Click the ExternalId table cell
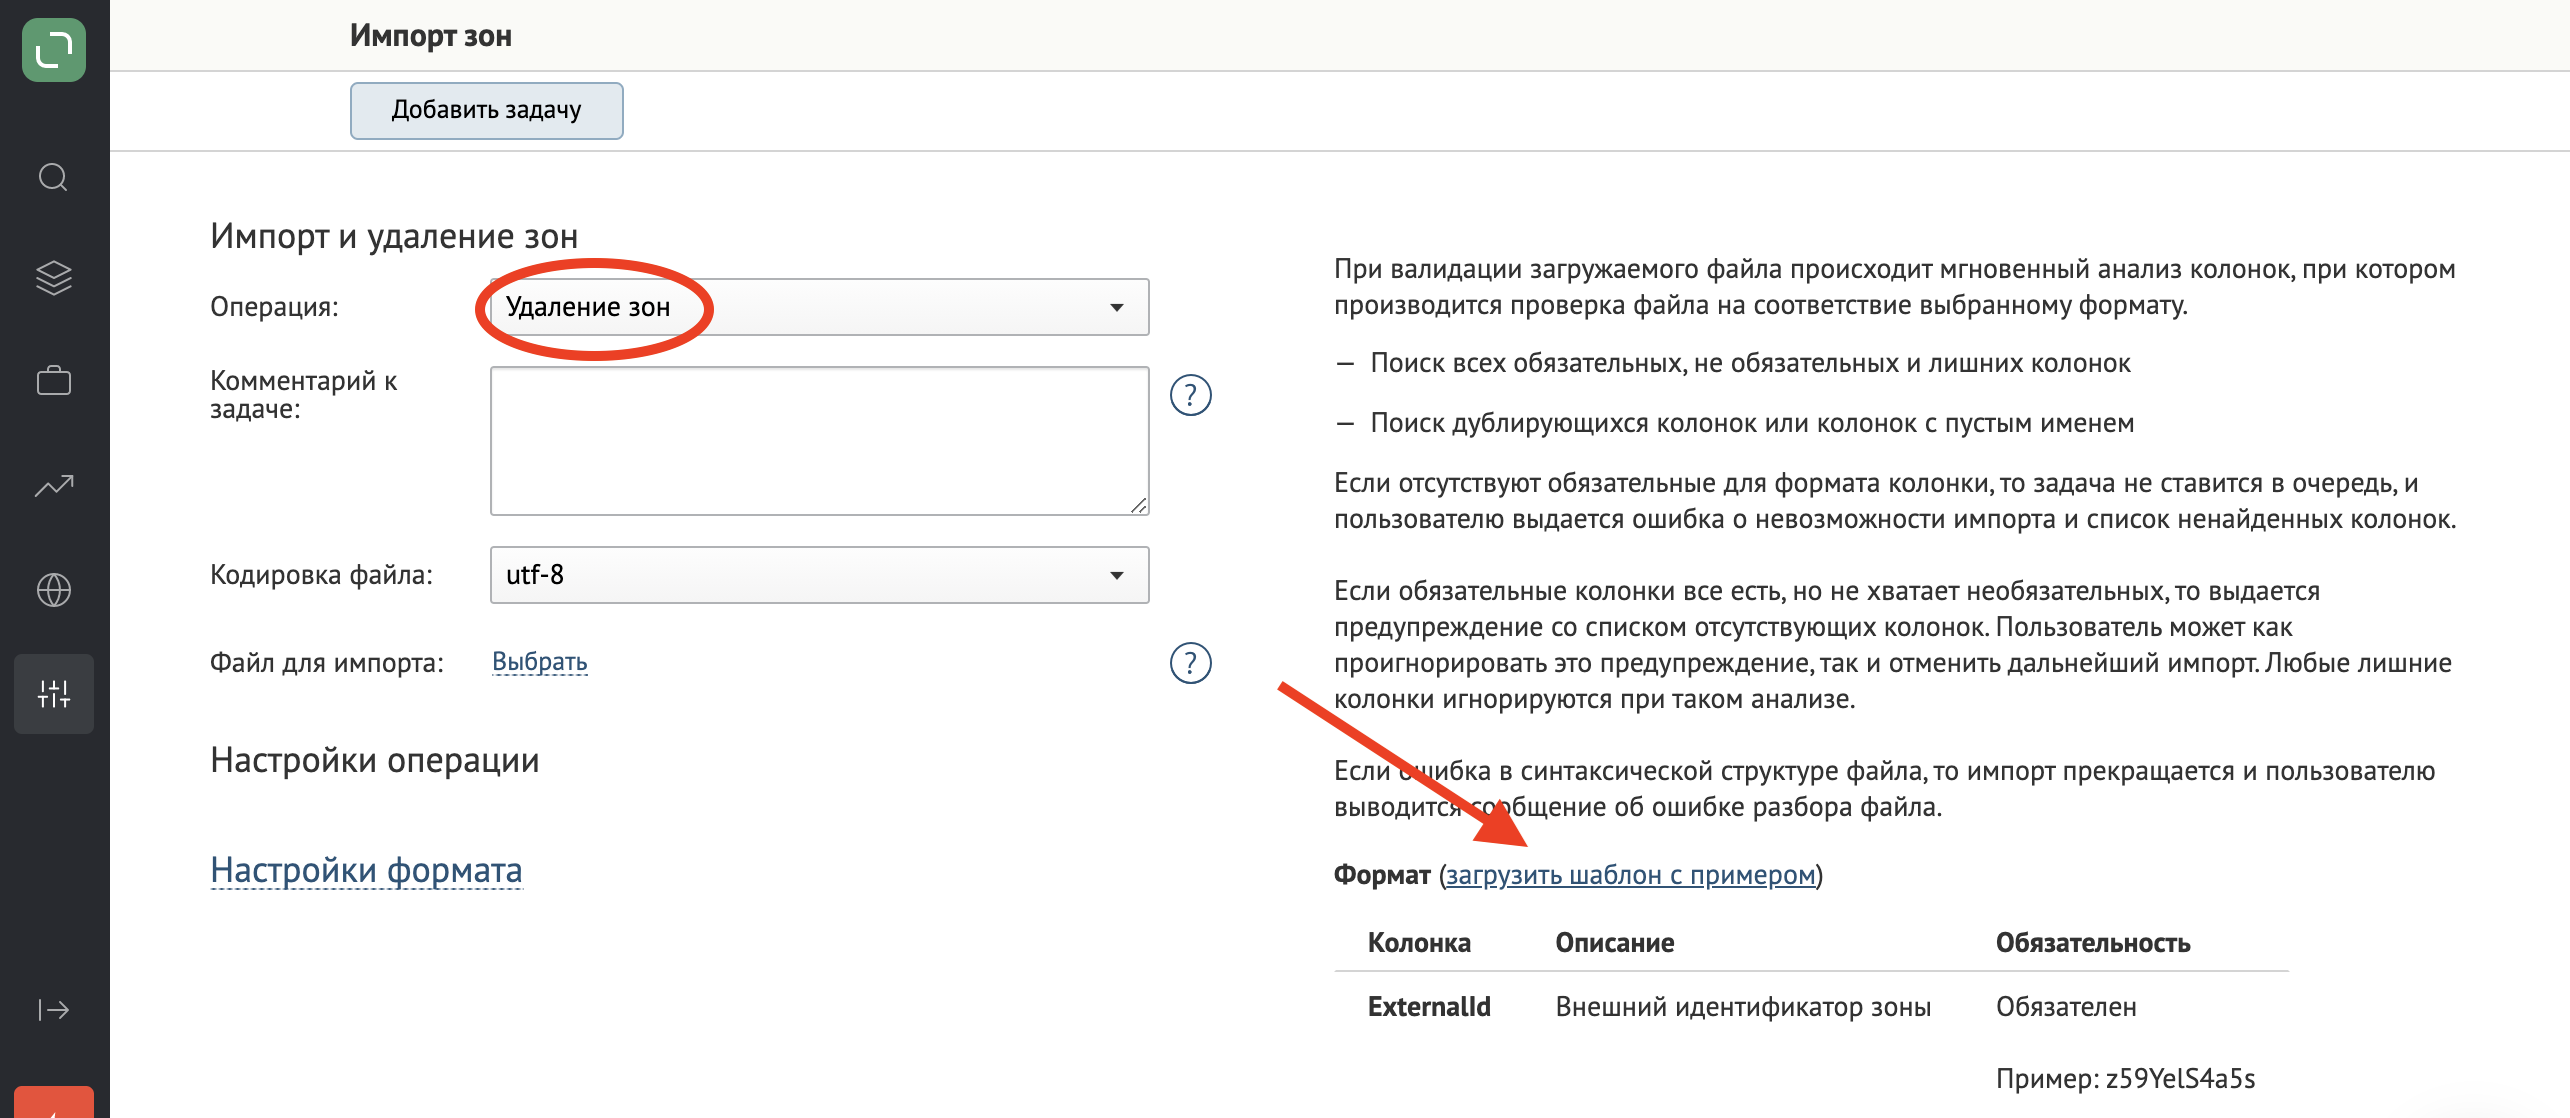 tap(1429, 1007)
